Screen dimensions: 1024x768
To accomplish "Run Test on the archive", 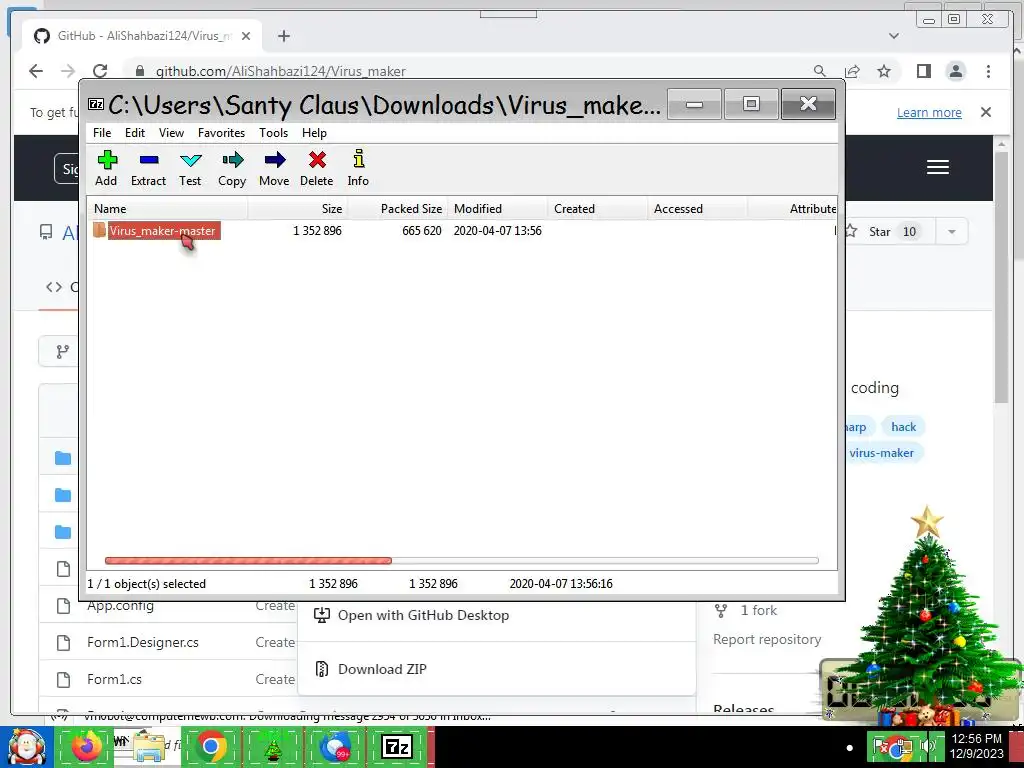I will [x=190, y=168].
